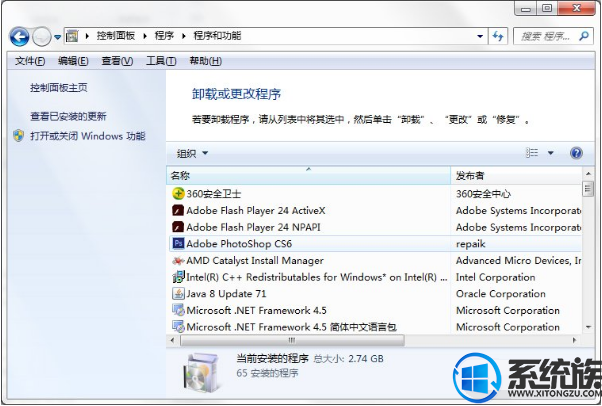Open the 编辑(E) menu
Screen dimensions: 602x406
pos(73,61)
